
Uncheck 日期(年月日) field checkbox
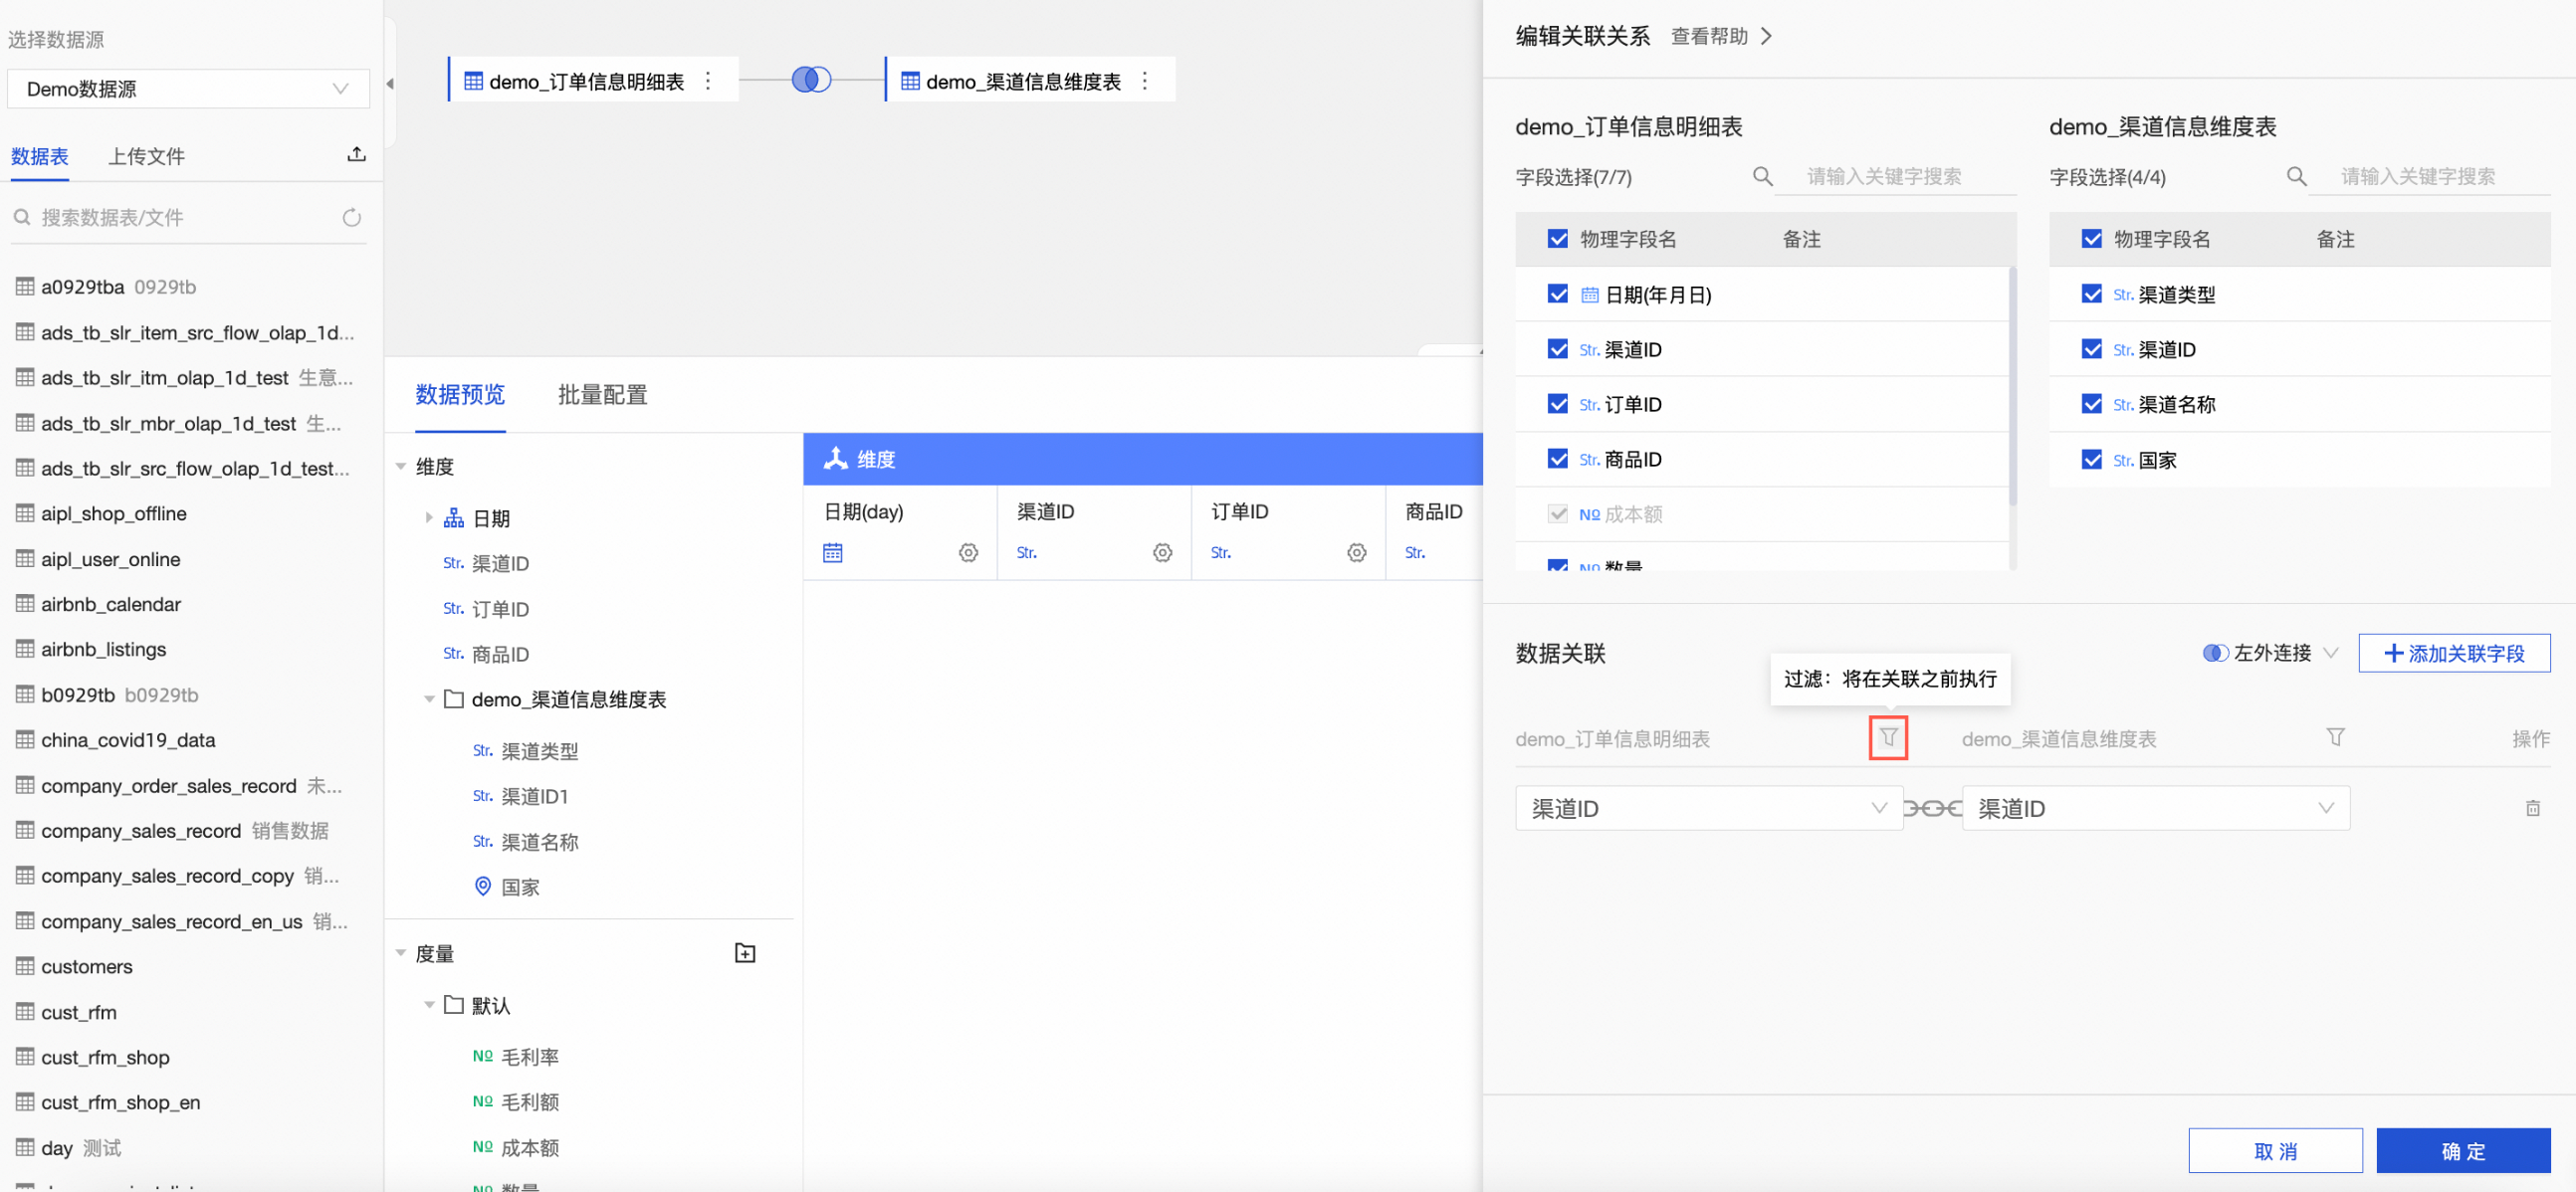[1557, 293]
